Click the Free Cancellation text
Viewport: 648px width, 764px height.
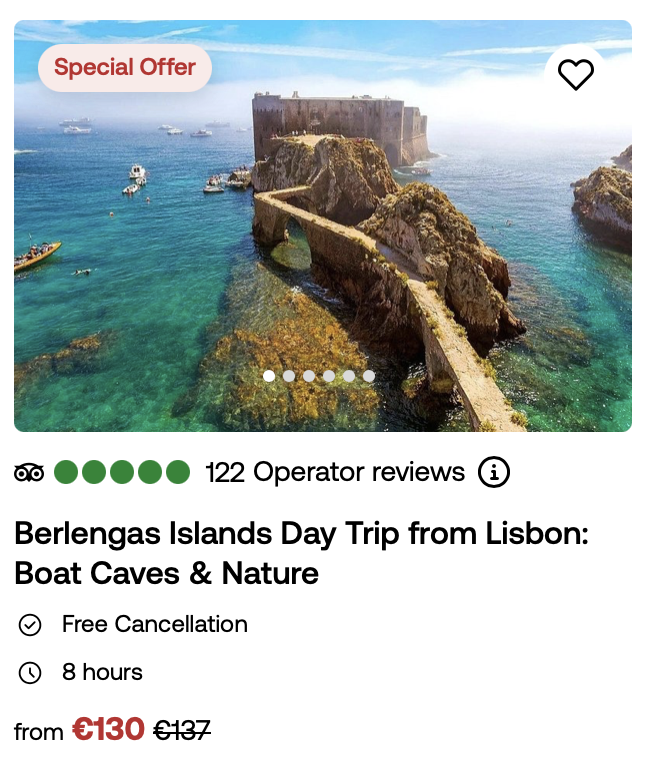point(154,624)
